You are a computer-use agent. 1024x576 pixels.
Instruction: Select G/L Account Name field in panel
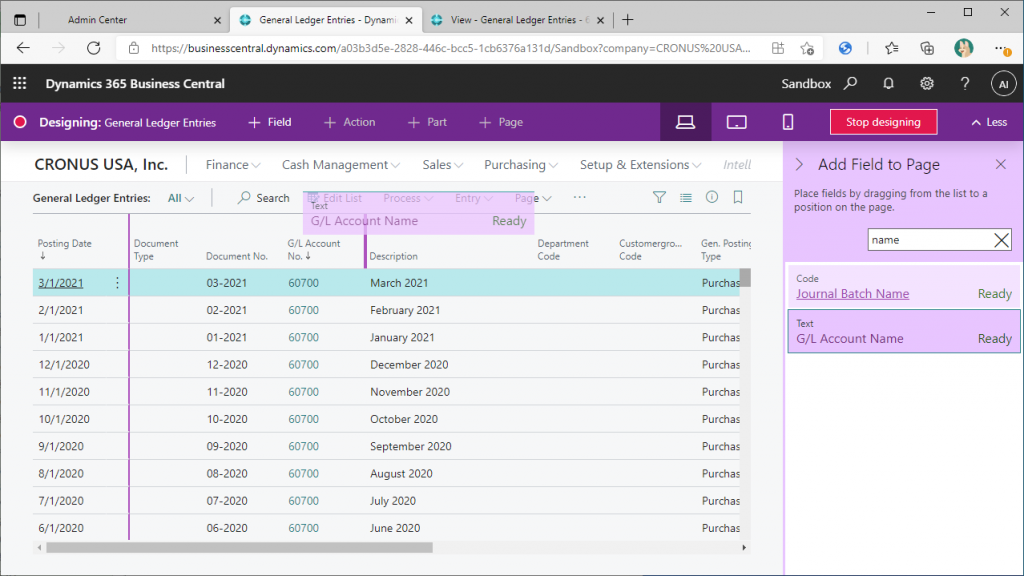[x=904, y=332]
